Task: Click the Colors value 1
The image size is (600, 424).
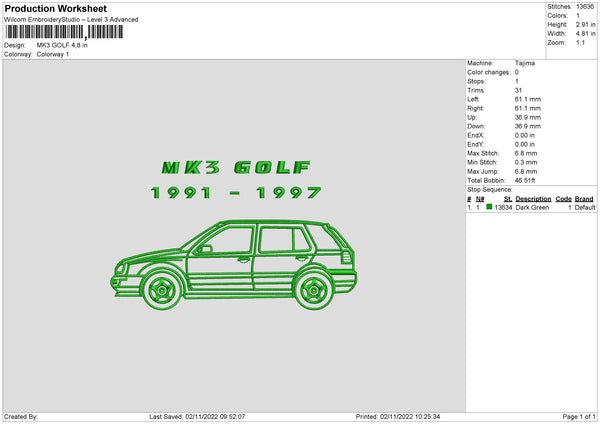Action: coord(578,16)
